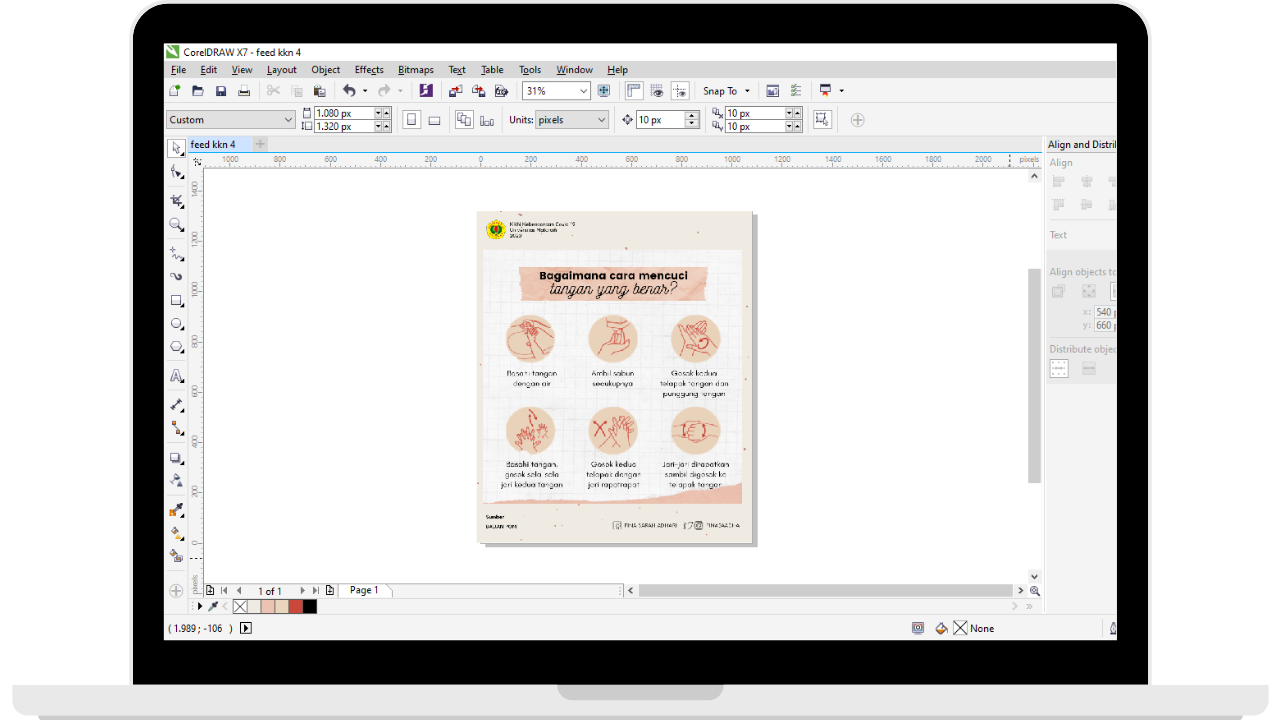
Task: Set Portrait page orientation
Action: pos(411,120)
